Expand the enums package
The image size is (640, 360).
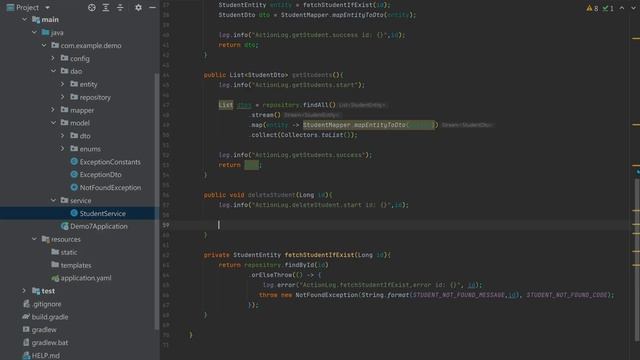(62, 149)
